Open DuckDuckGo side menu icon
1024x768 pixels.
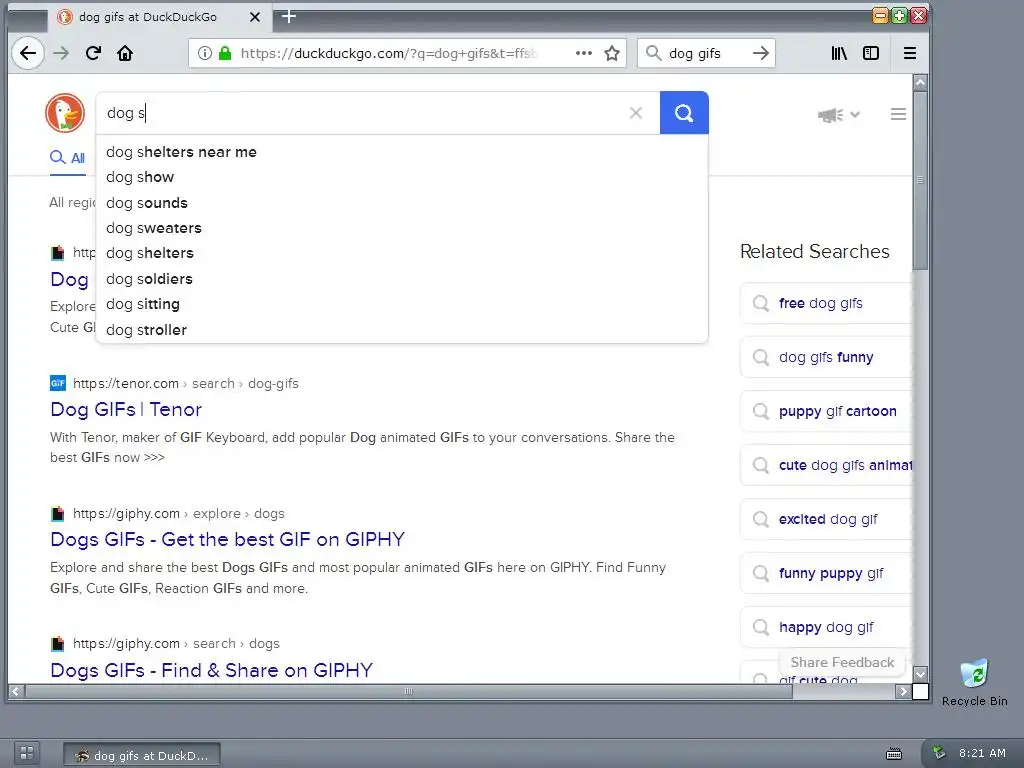point(898,114)
